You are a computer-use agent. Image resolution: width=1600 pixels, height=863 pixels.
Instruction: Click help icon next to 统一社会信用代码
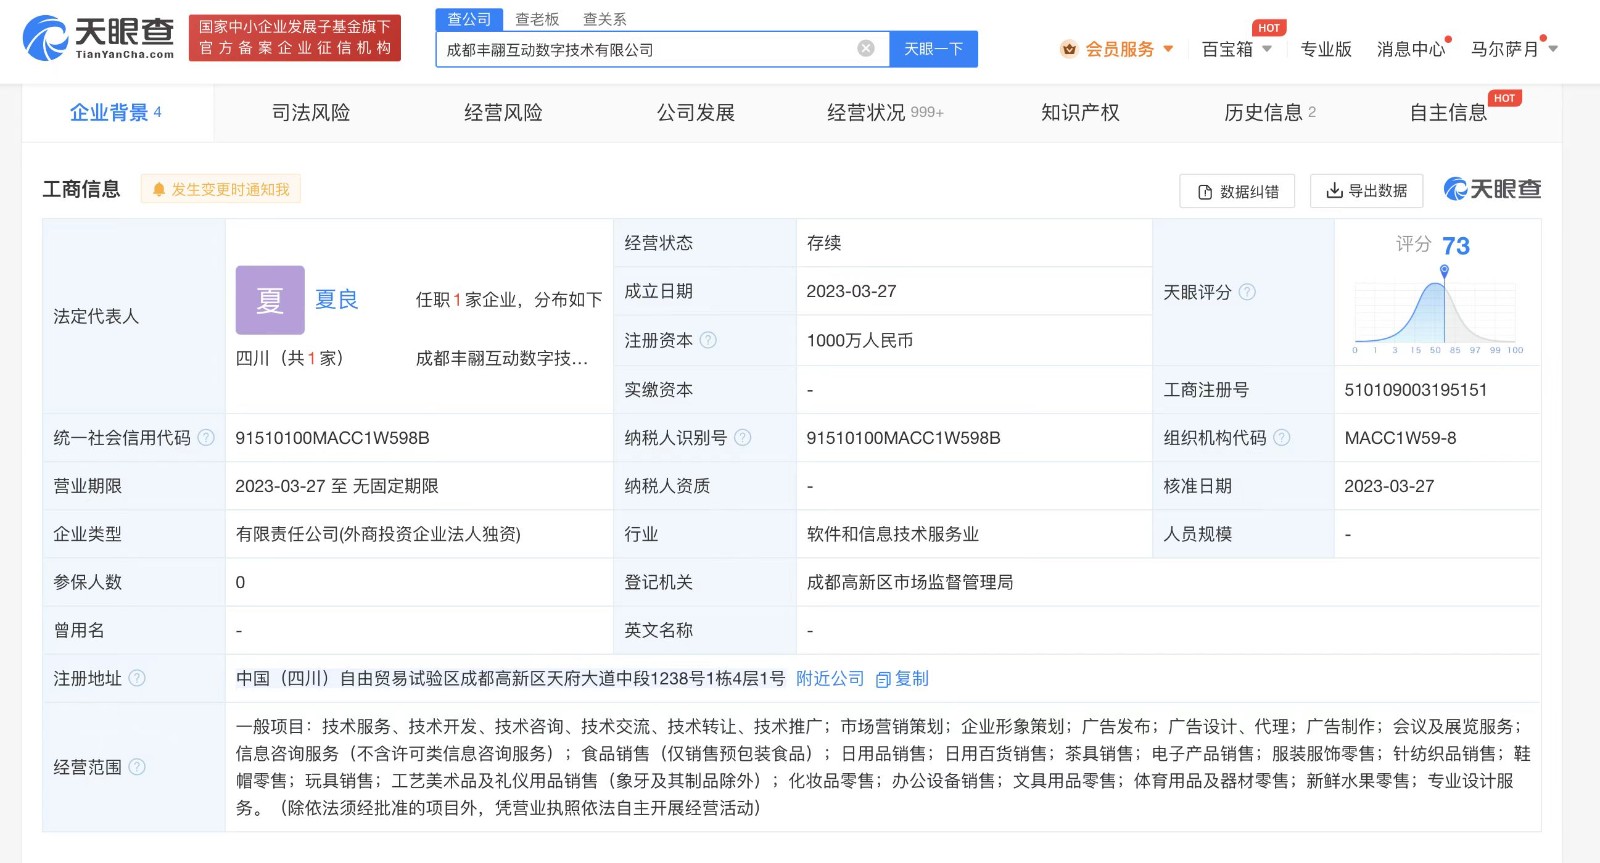(206, 438)
